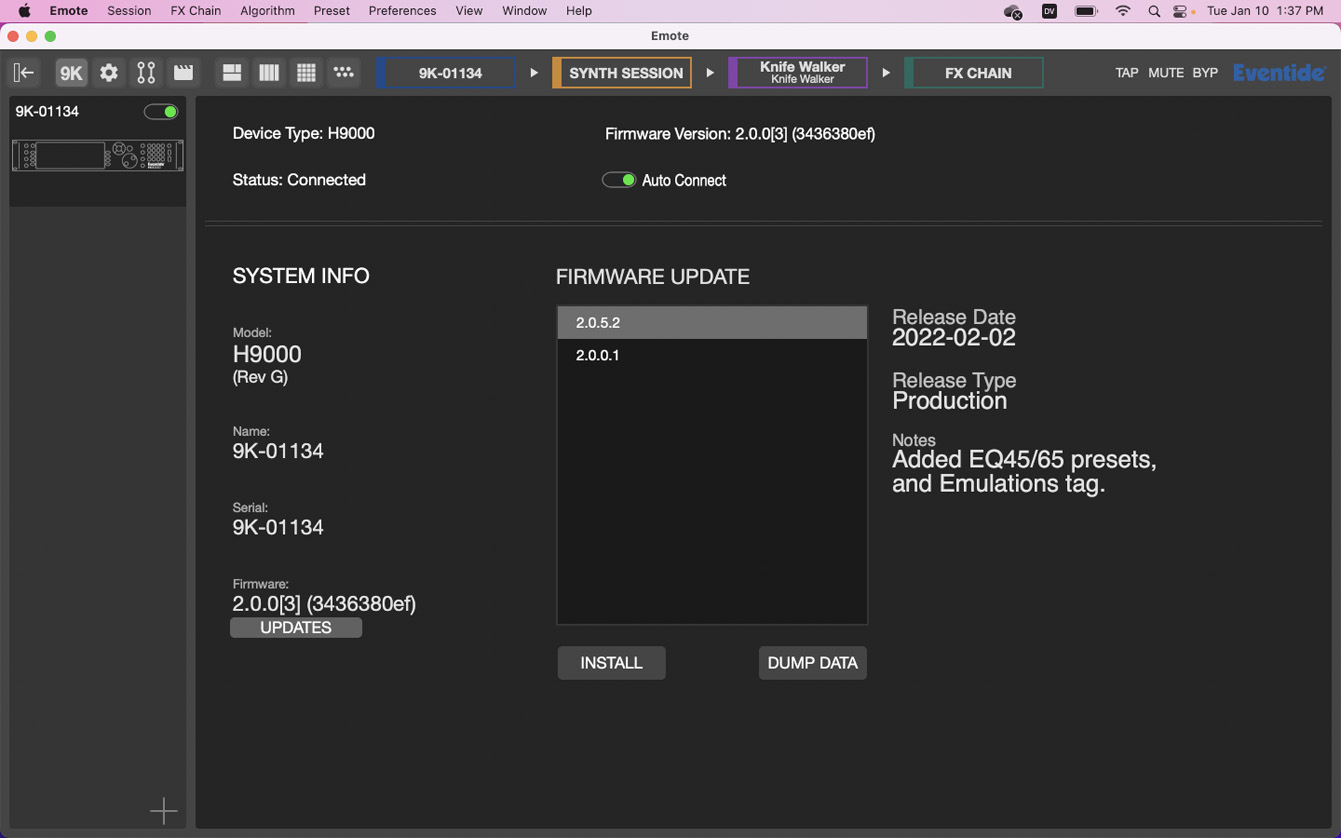Open the settings gear in toolbar
1341x838 pixels.
click(x=109, y=73)
